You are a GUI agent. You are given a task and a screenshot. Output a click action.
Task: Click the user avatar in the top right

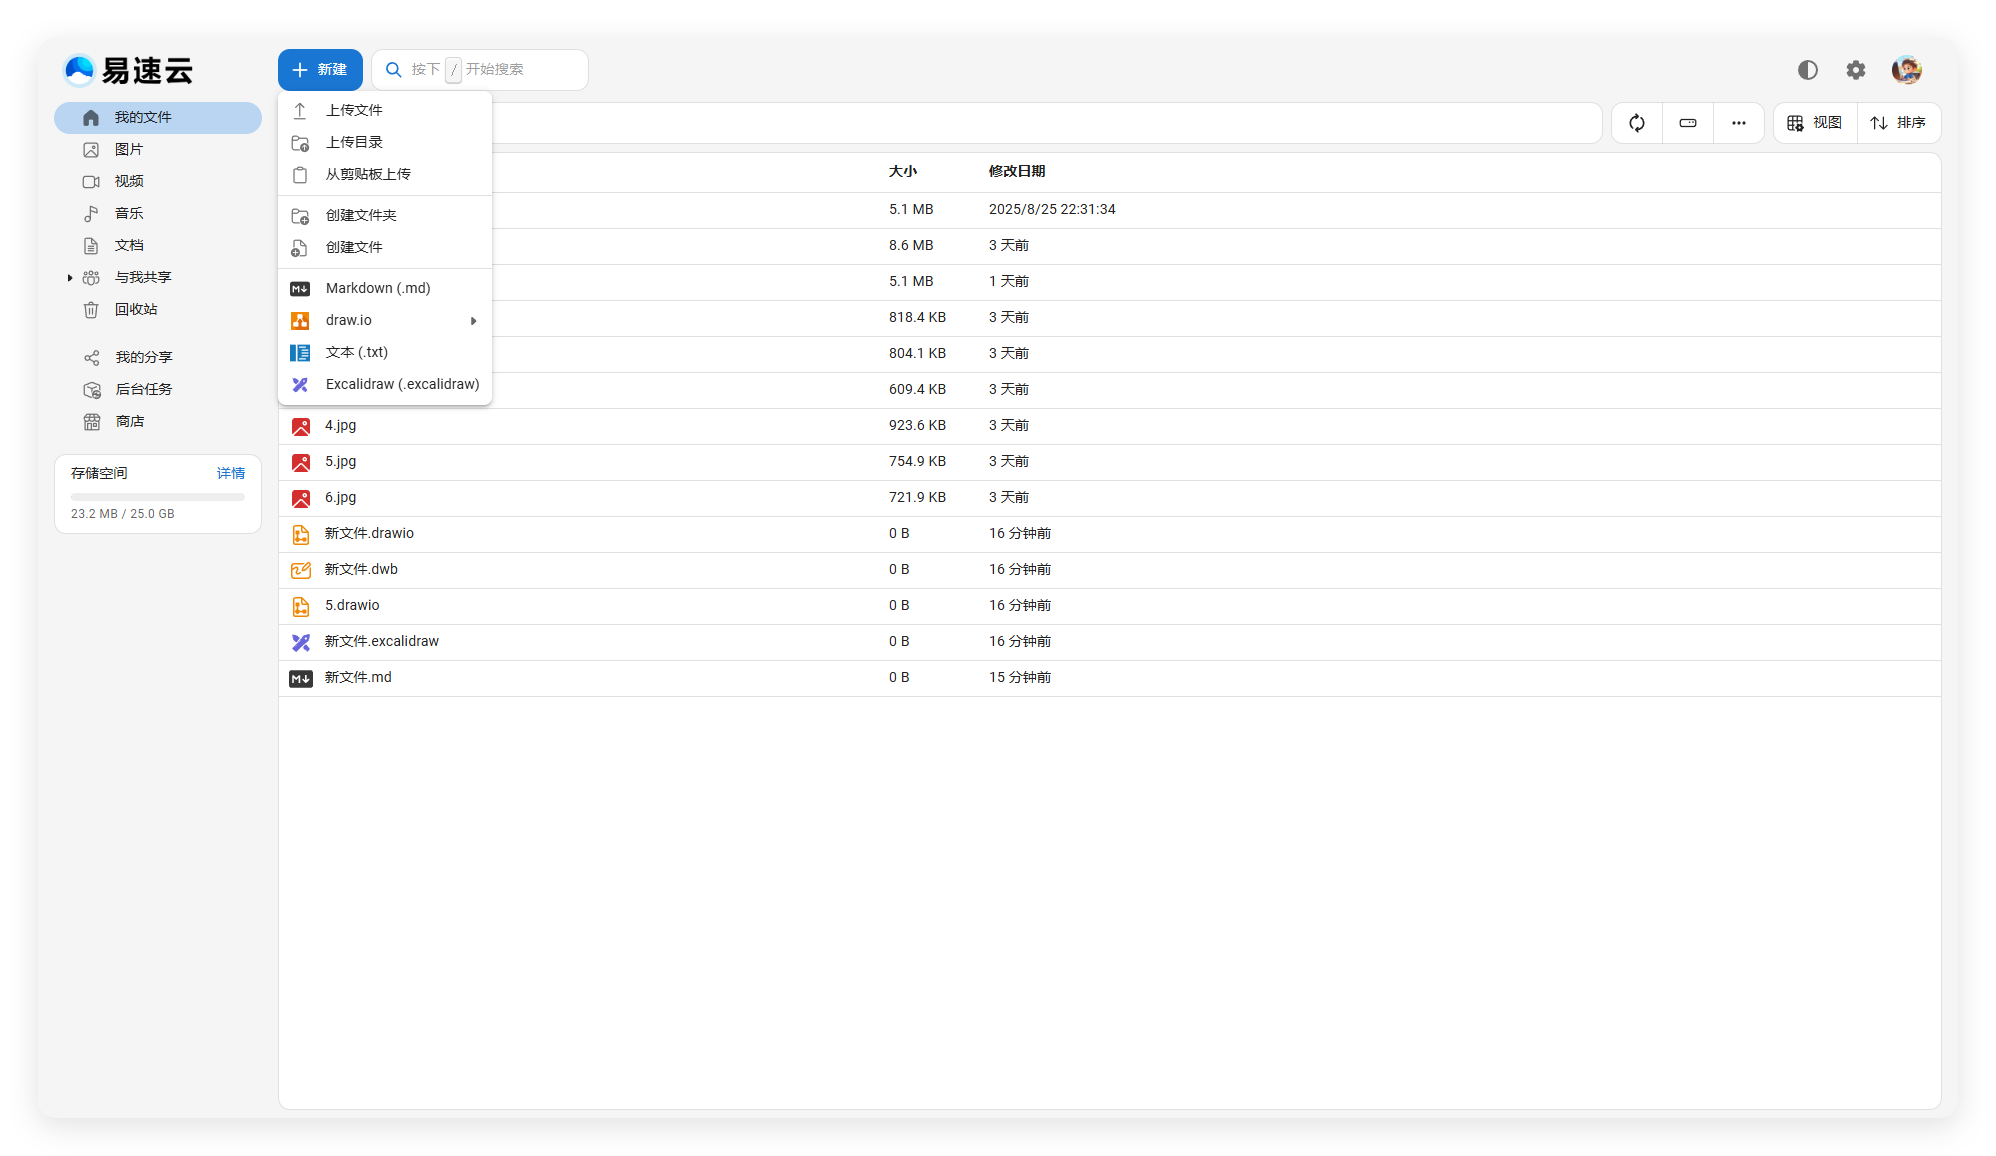tap(1906, 70)
